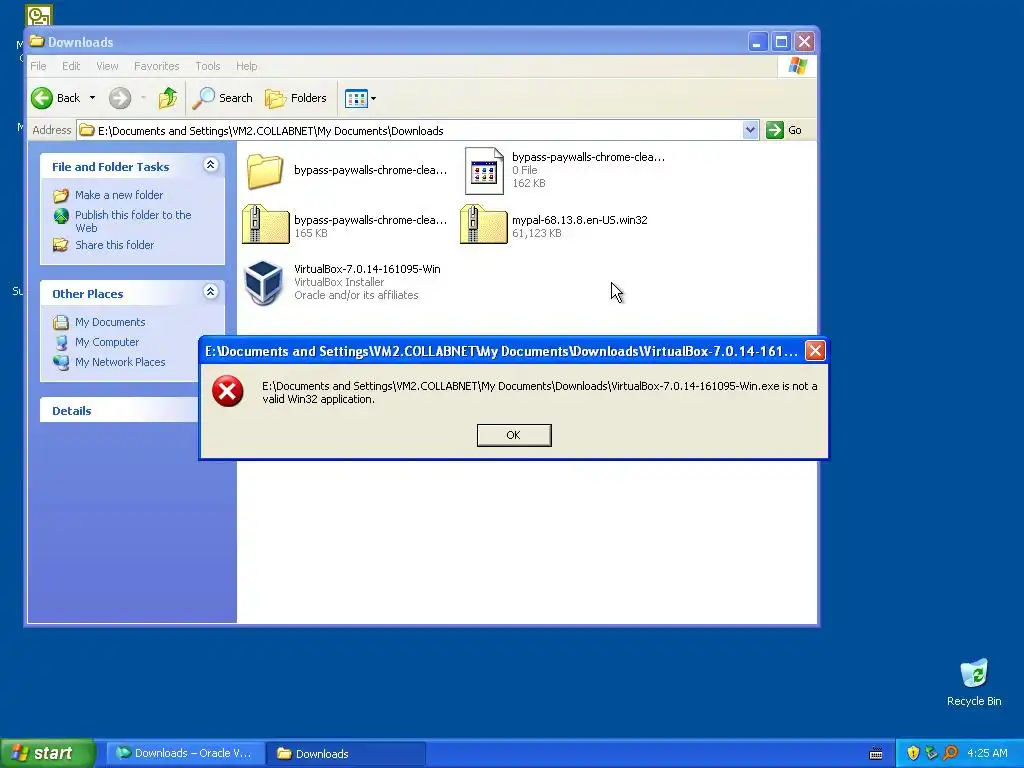1024x768 pixels.
Task: Select the bypass-paywalls folder icon
Action: (x=264, y=171)
